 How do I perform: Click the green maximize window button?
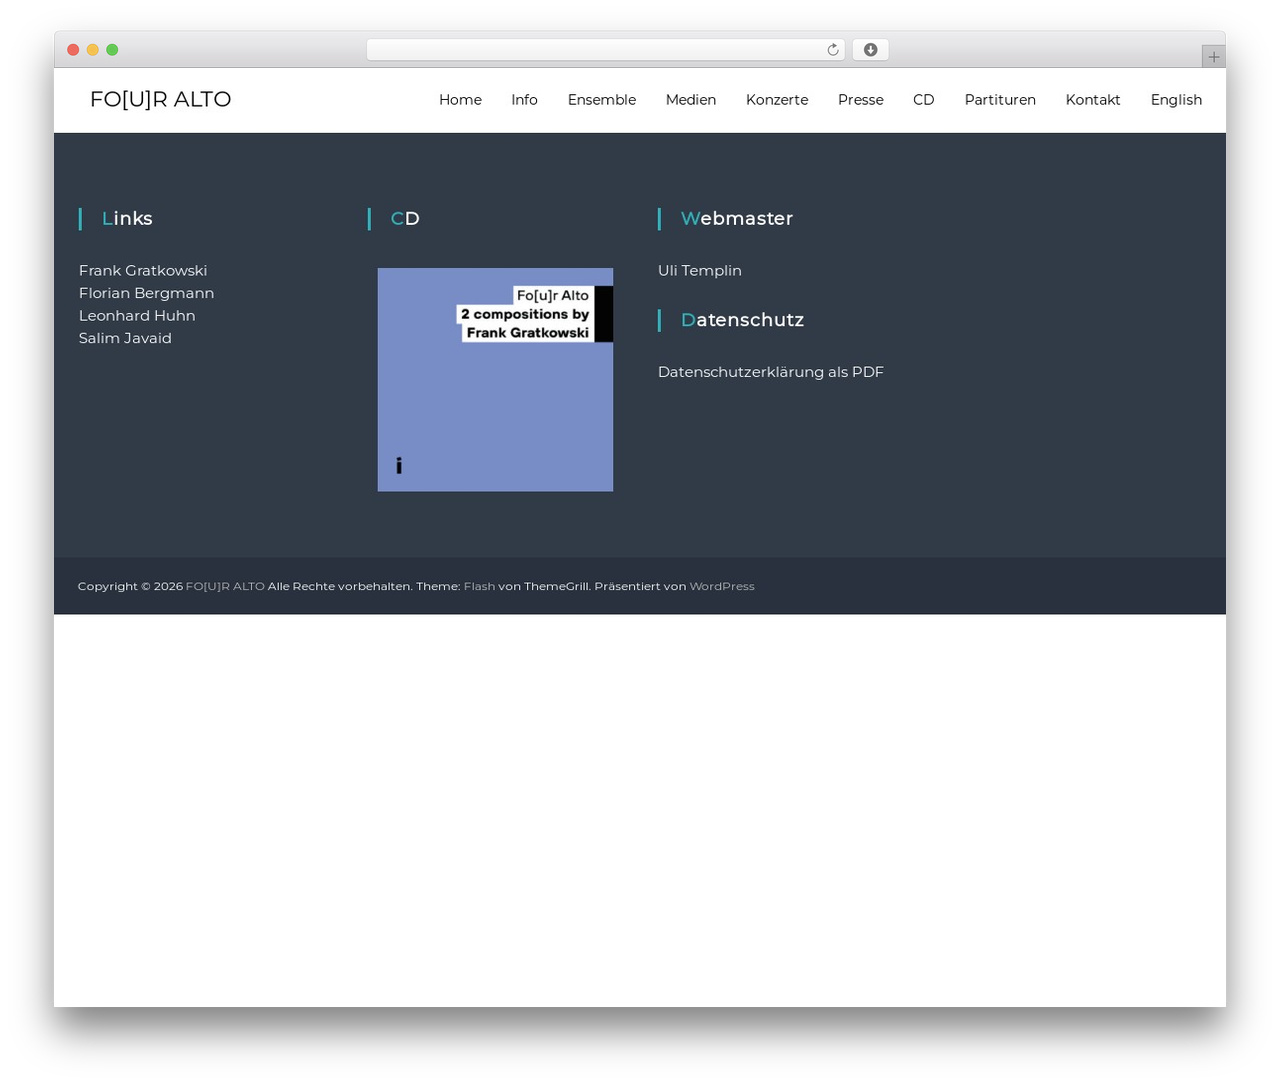tap(112, 50)
